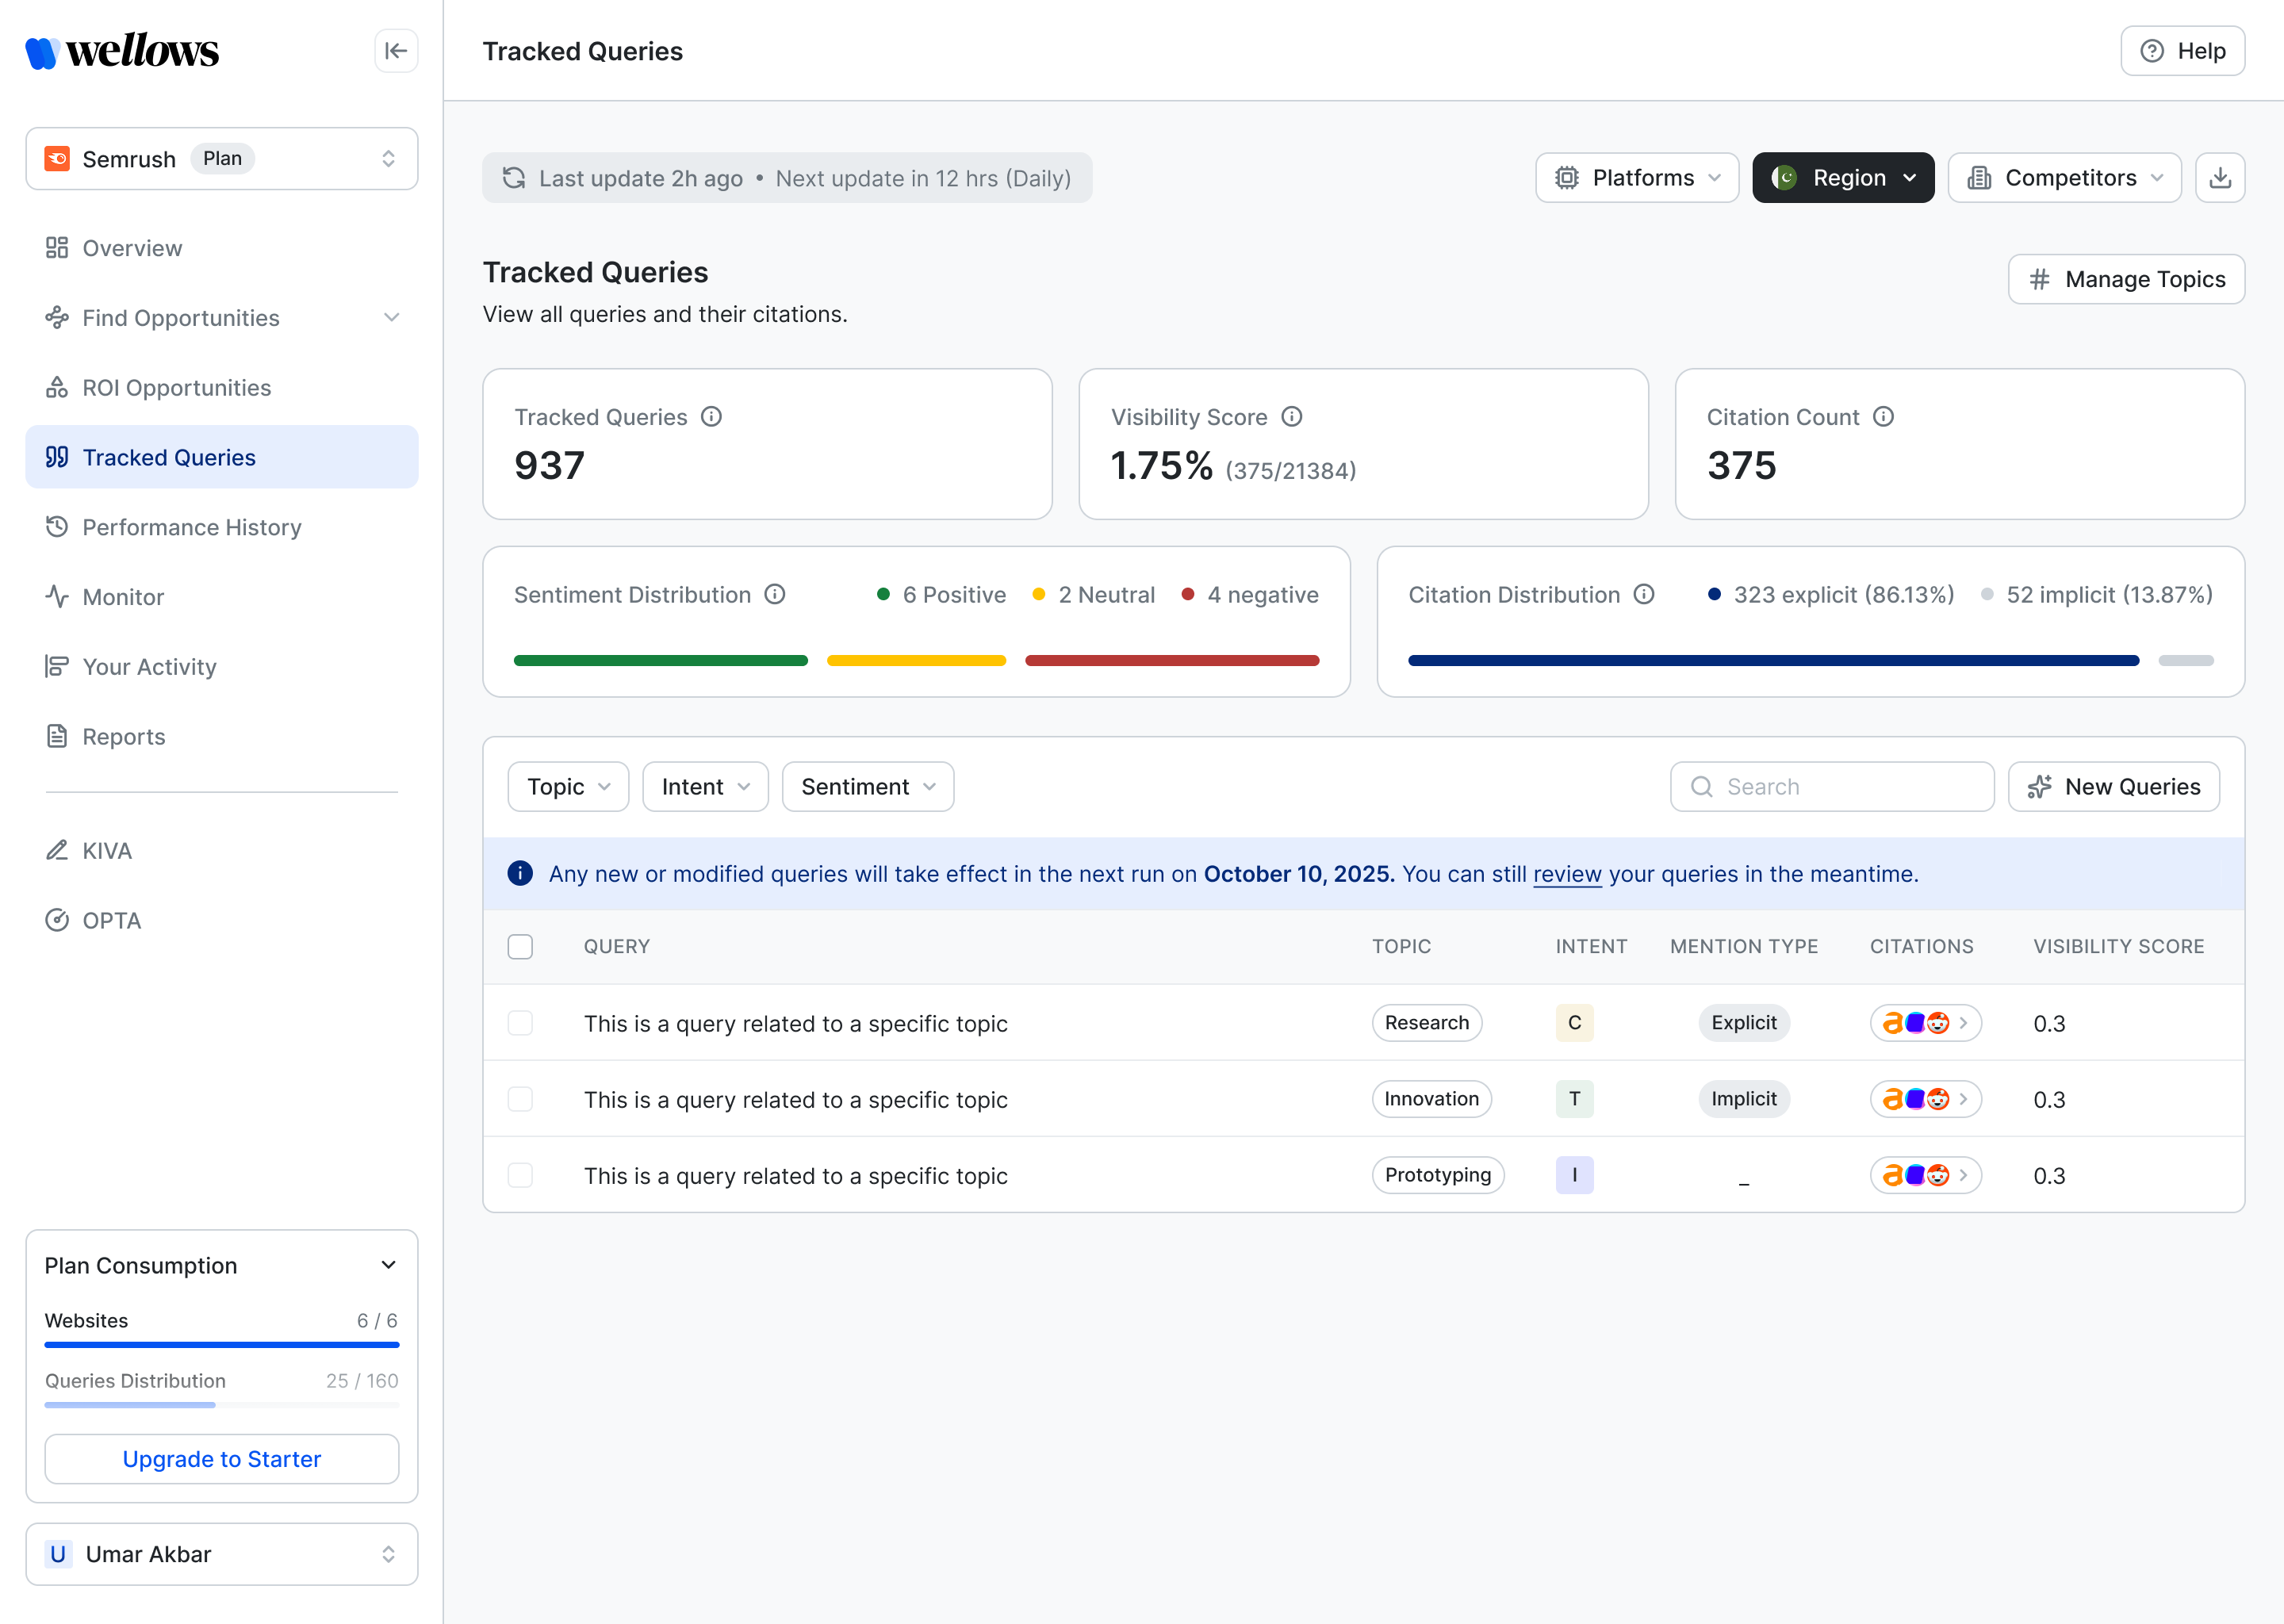The width and height of the screenshot is (2284, 1624).
Task: Go to Overview in the sidebar
Action: coord(222,248)
